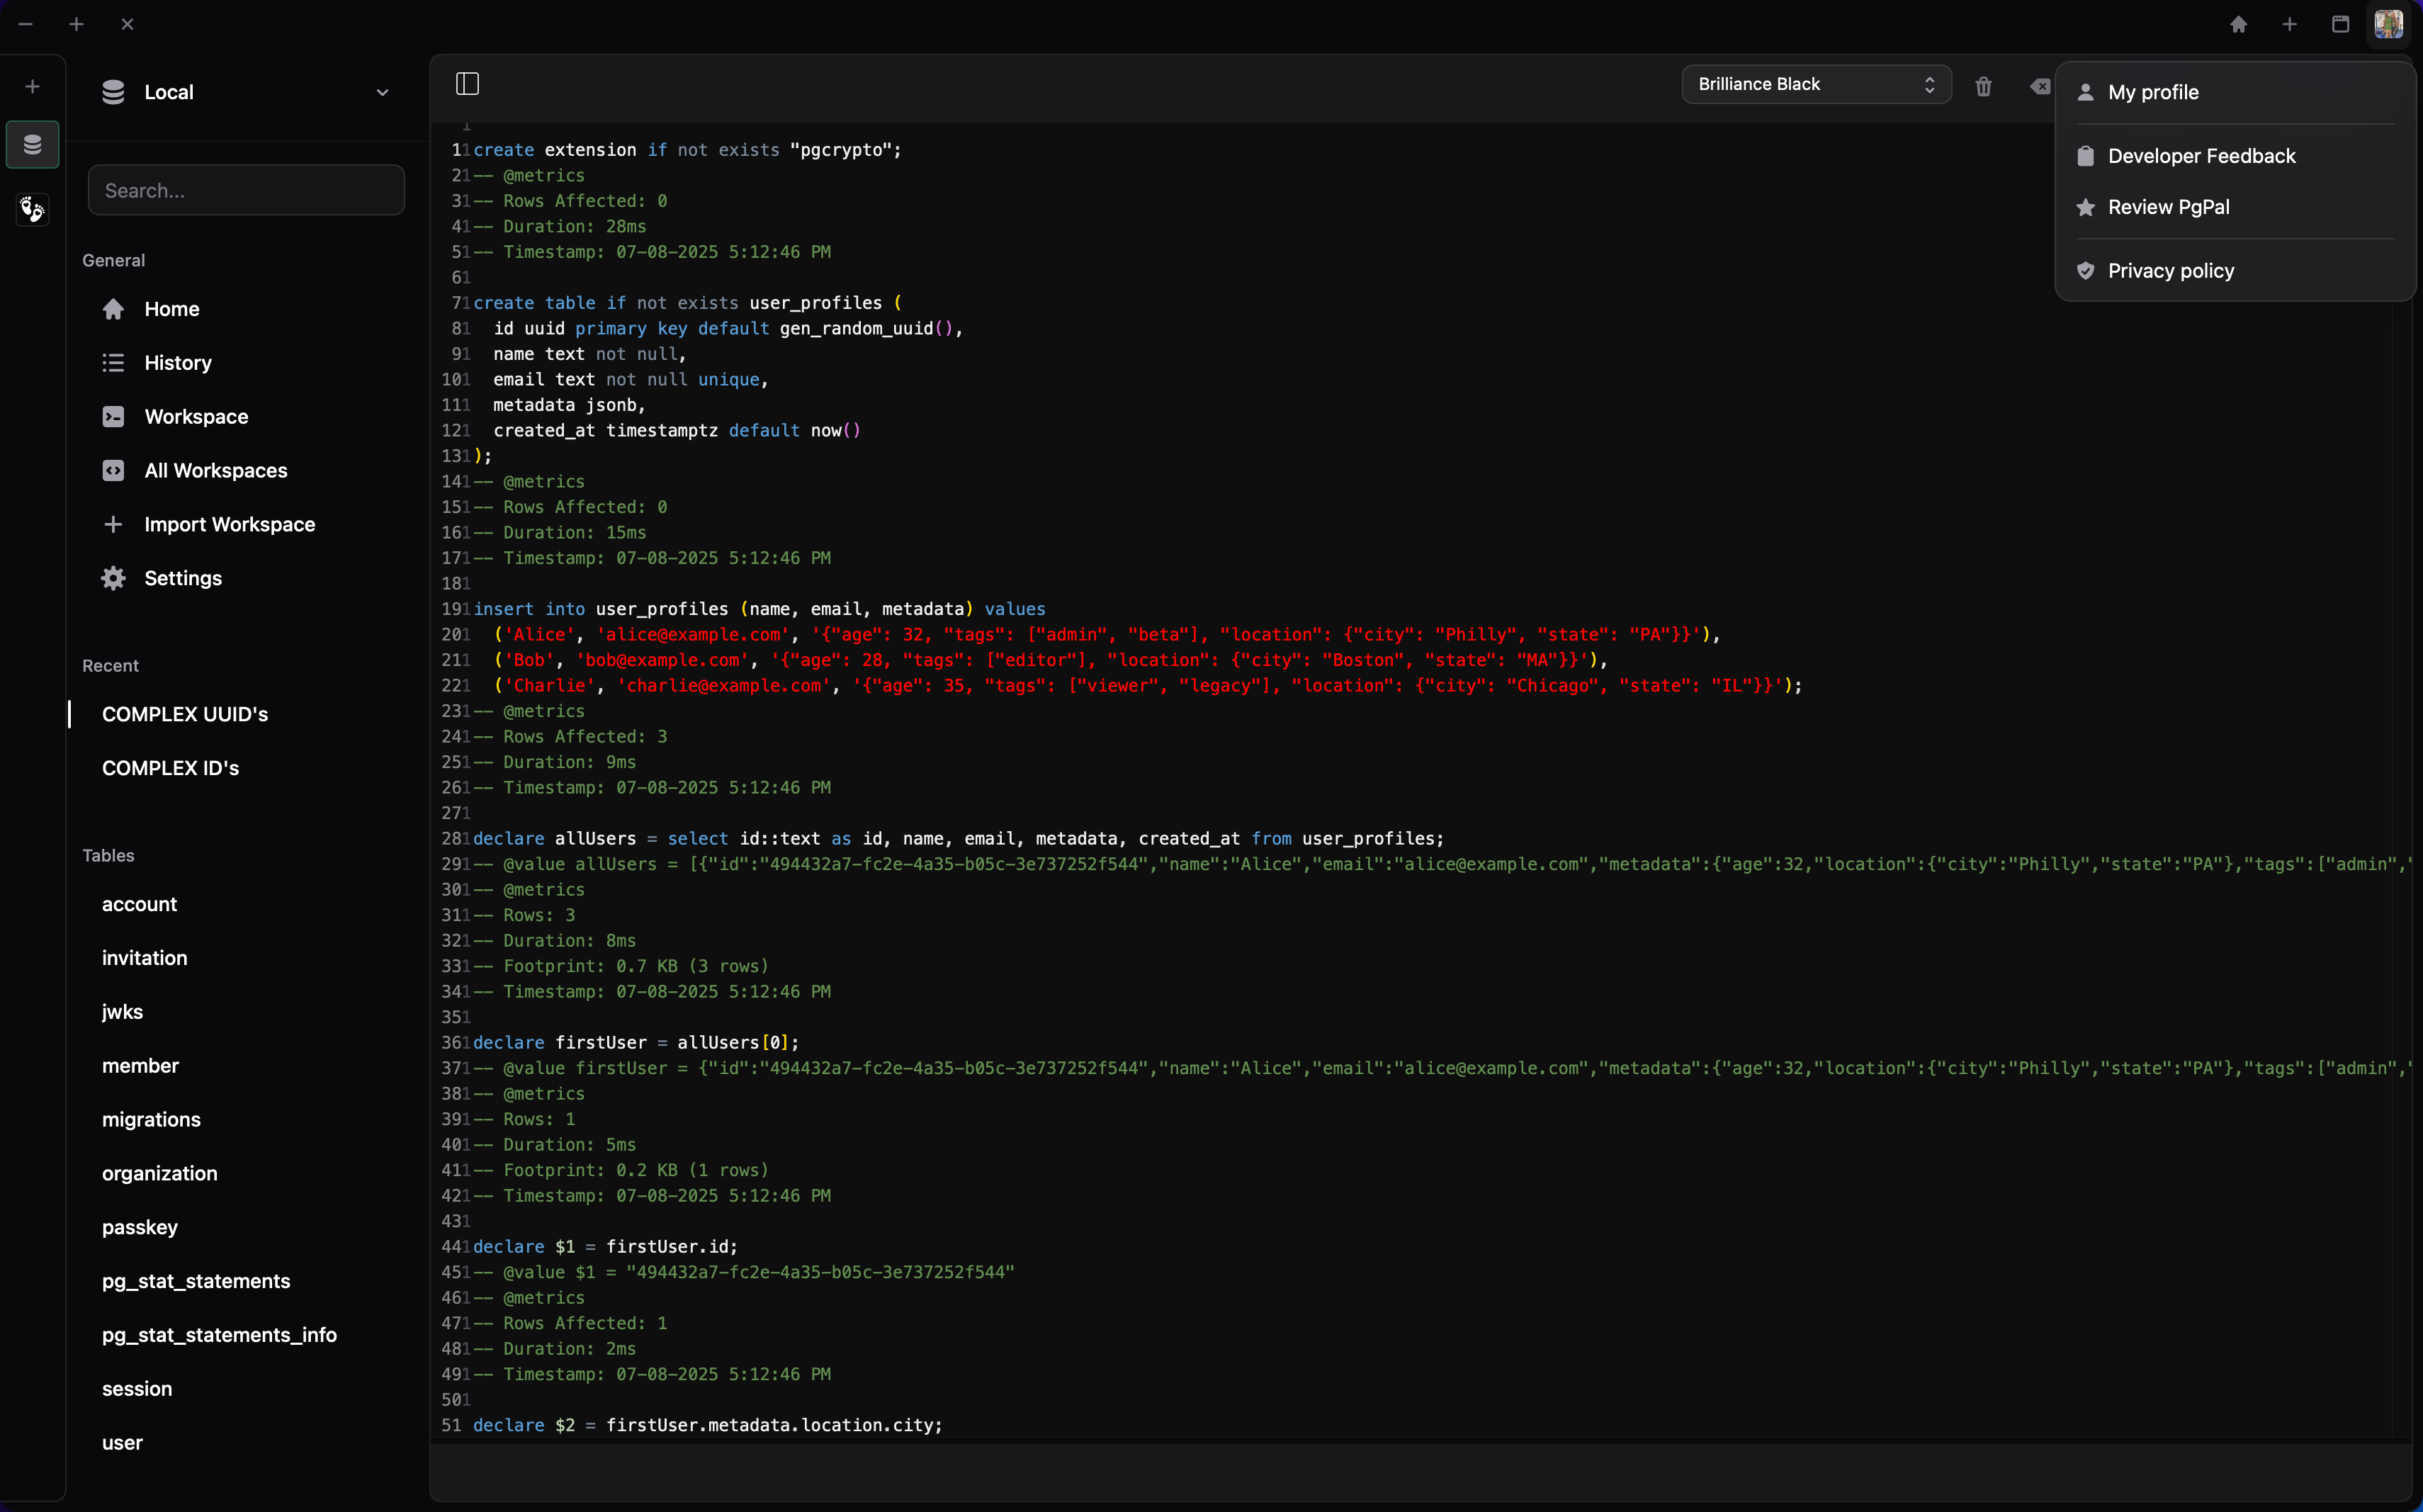Click the shield icon beside Privacy policy
Screen dimensions: 2423x1512
click(2085, 271)
